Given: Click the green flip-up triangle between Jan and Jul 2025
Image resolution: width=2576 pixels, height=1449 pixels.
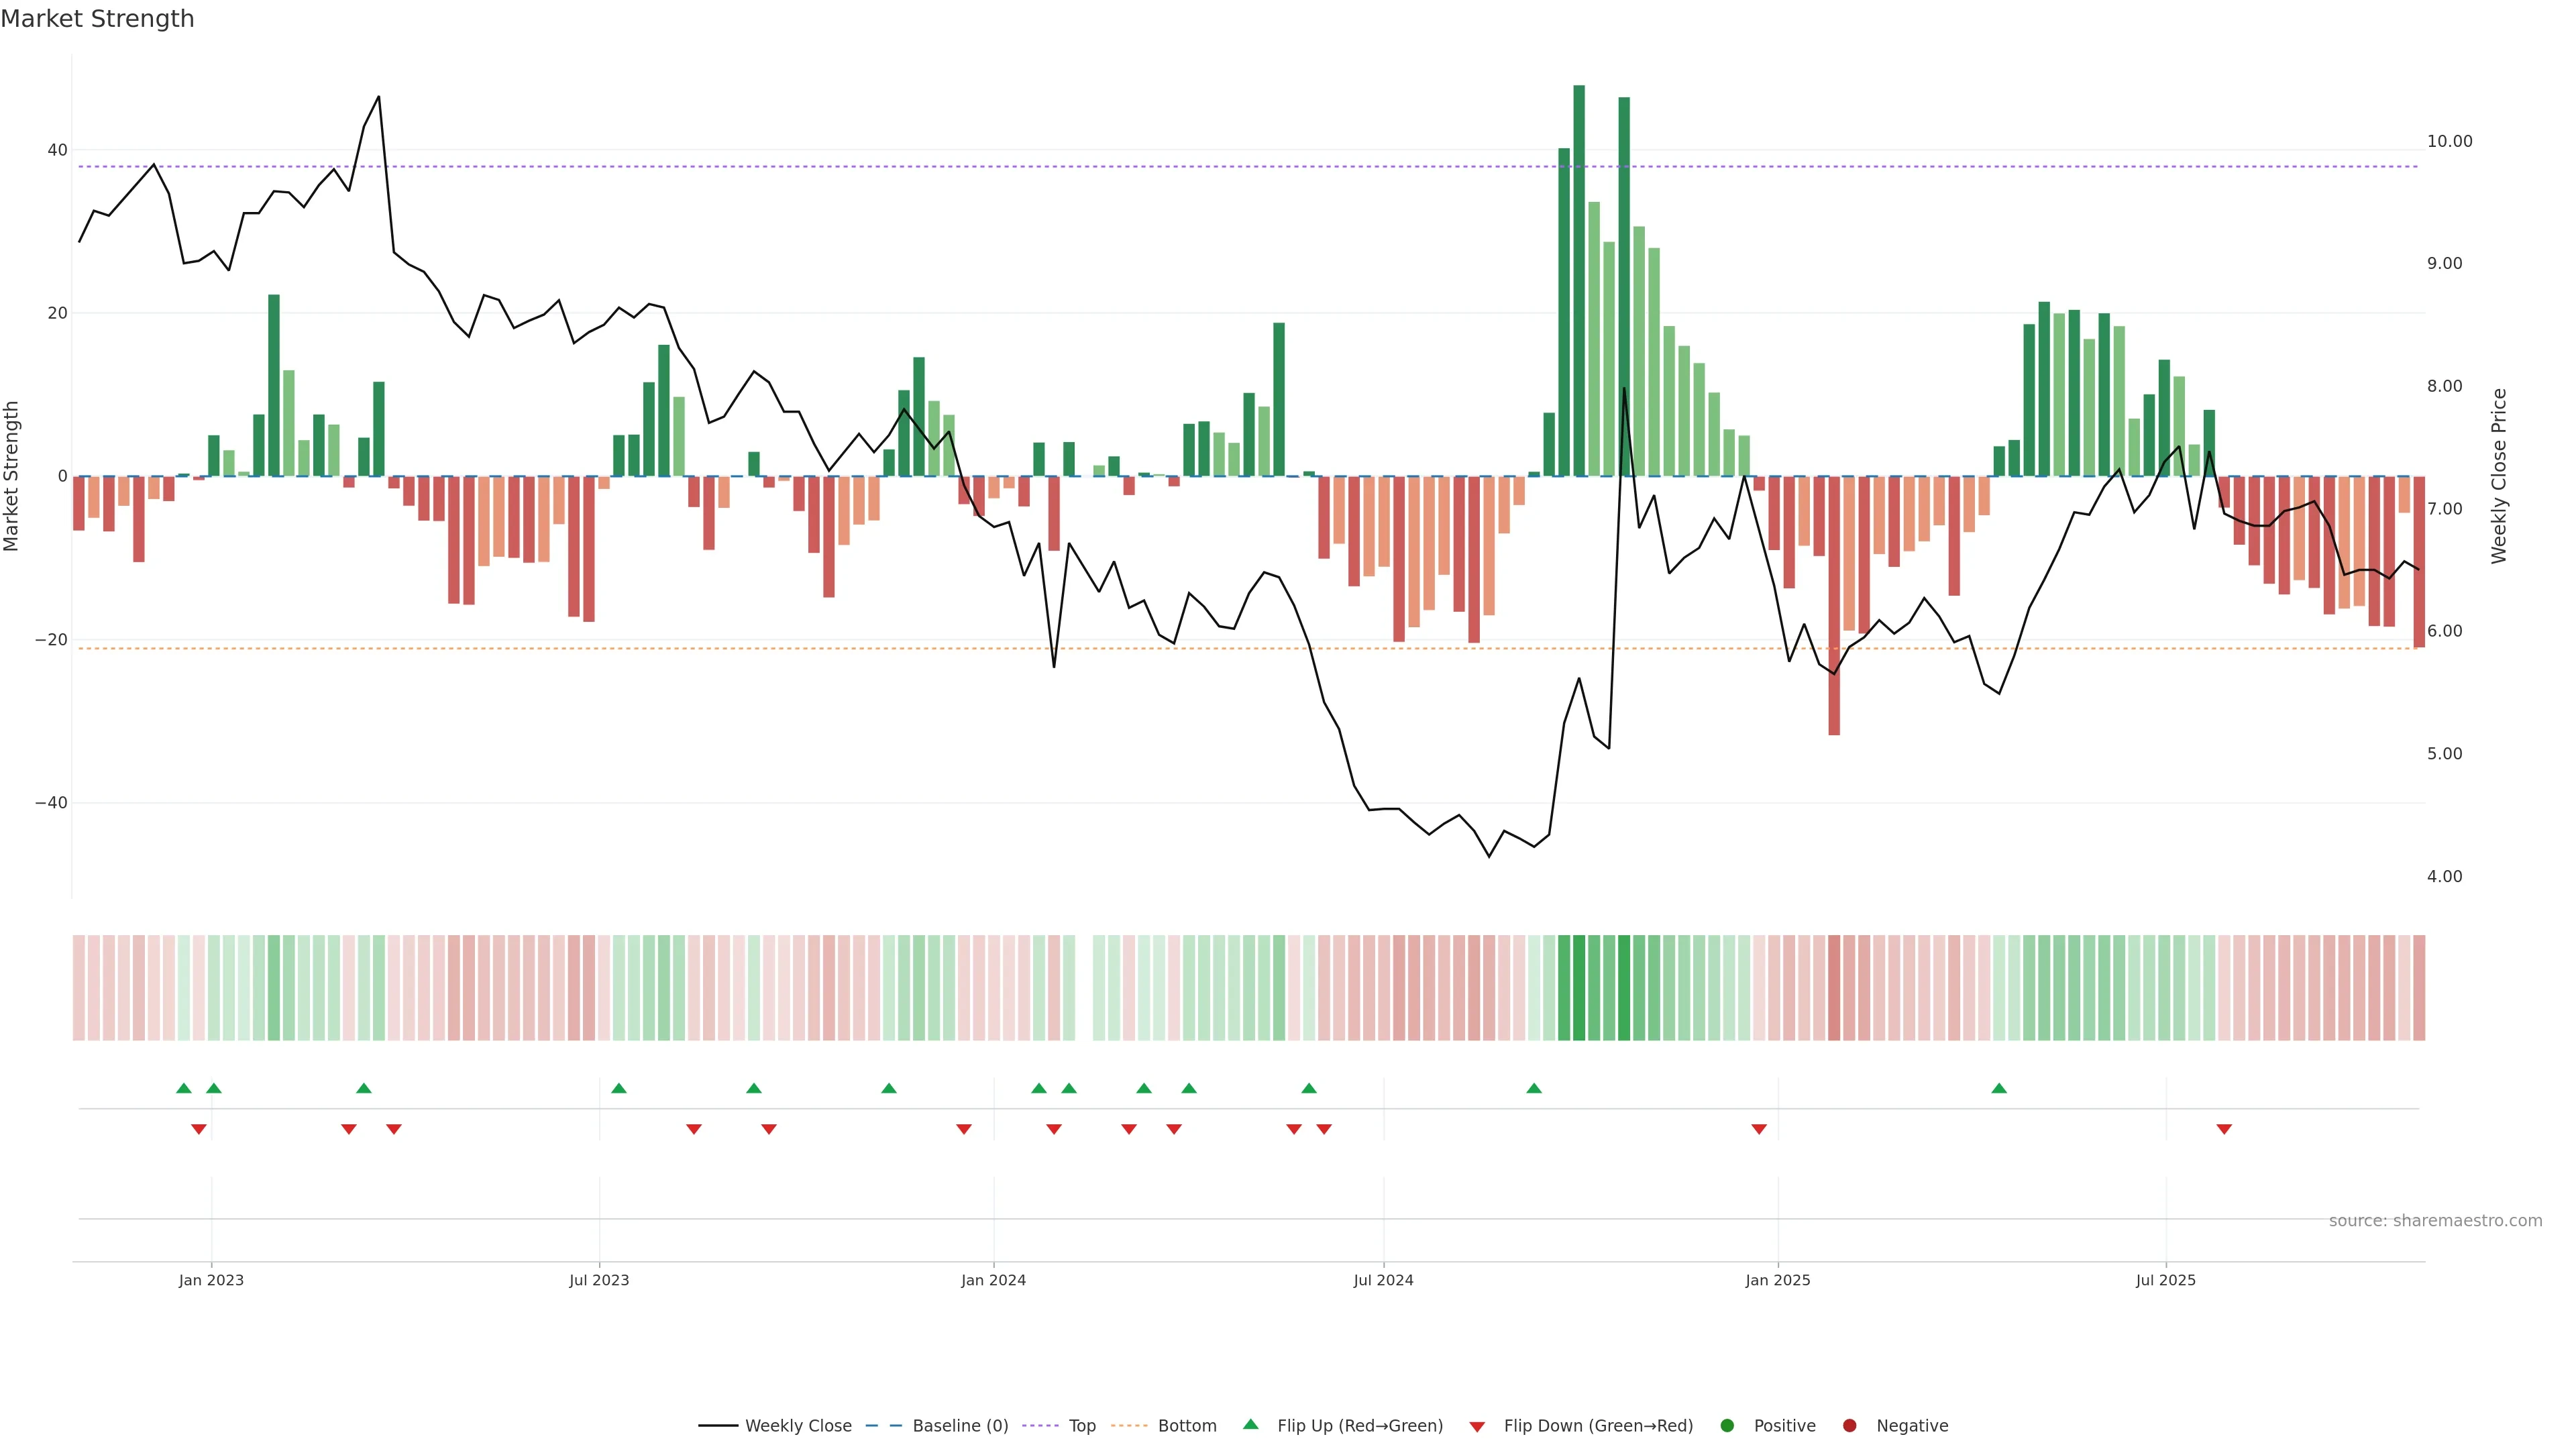Looking at the screenshot, I should coord(1999,1088).
